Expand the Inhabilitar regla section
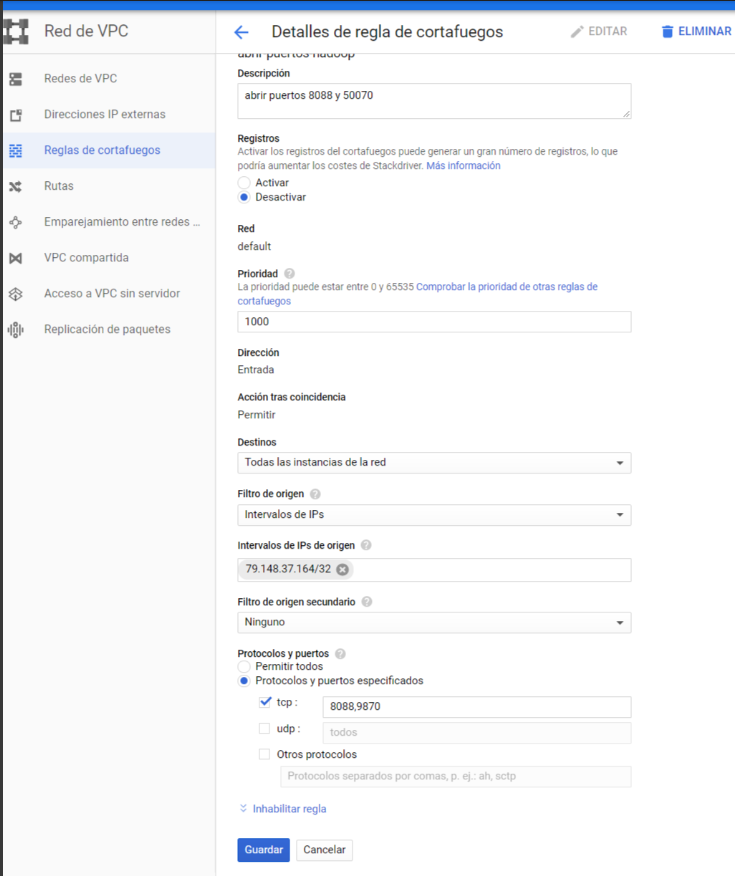 [x=282, y=809]
